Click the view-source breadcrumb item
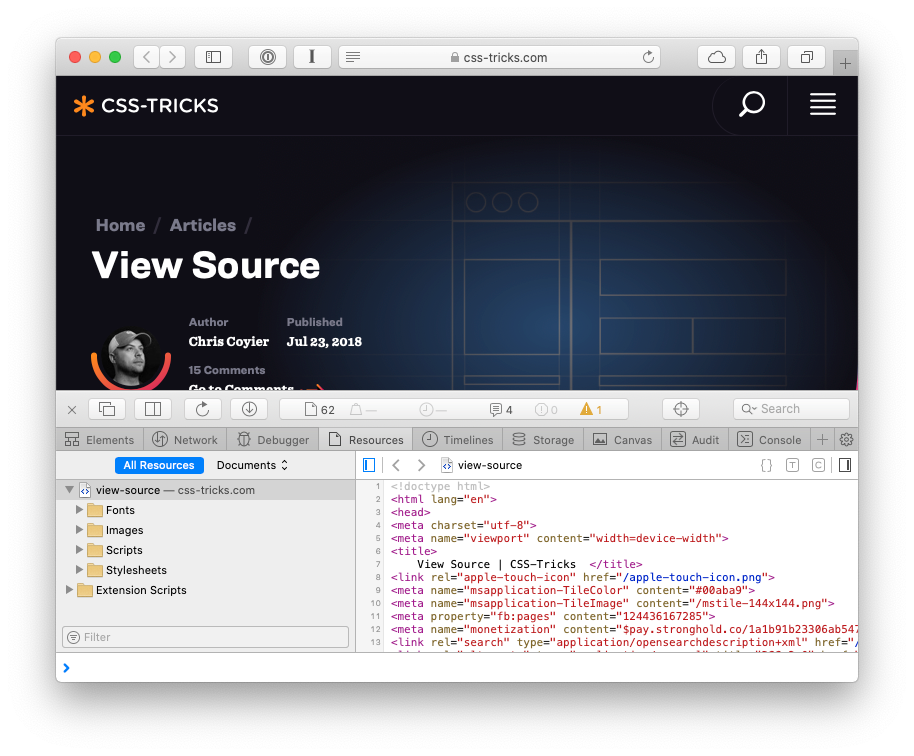This screenshot has height=756, width=914. [x=482, y=465]
